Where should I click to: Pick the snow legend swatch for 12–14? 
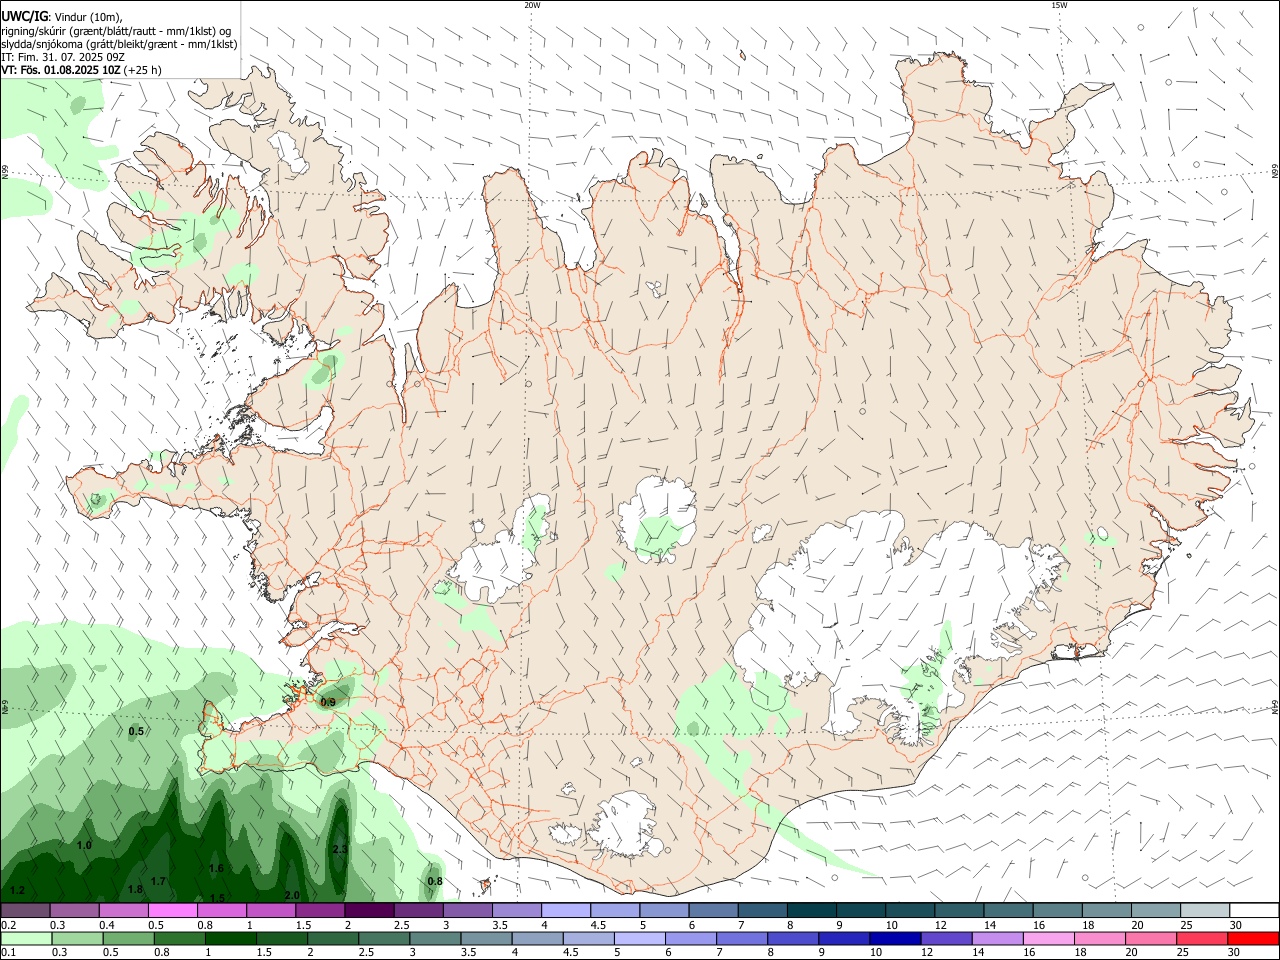958,911
